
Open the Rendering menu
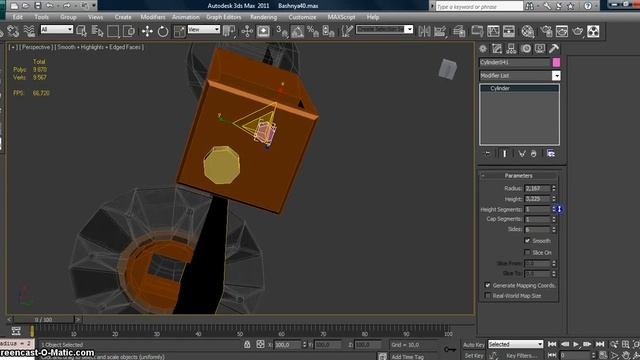(x=263, y=17)
